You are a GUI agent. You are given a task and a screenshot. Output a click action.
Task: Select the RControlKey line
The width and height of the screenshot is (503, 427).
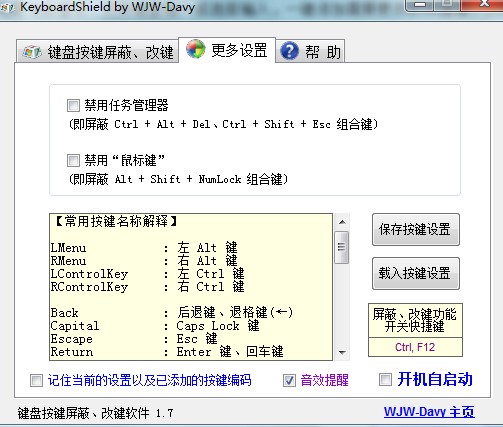[x=147, y=287]
